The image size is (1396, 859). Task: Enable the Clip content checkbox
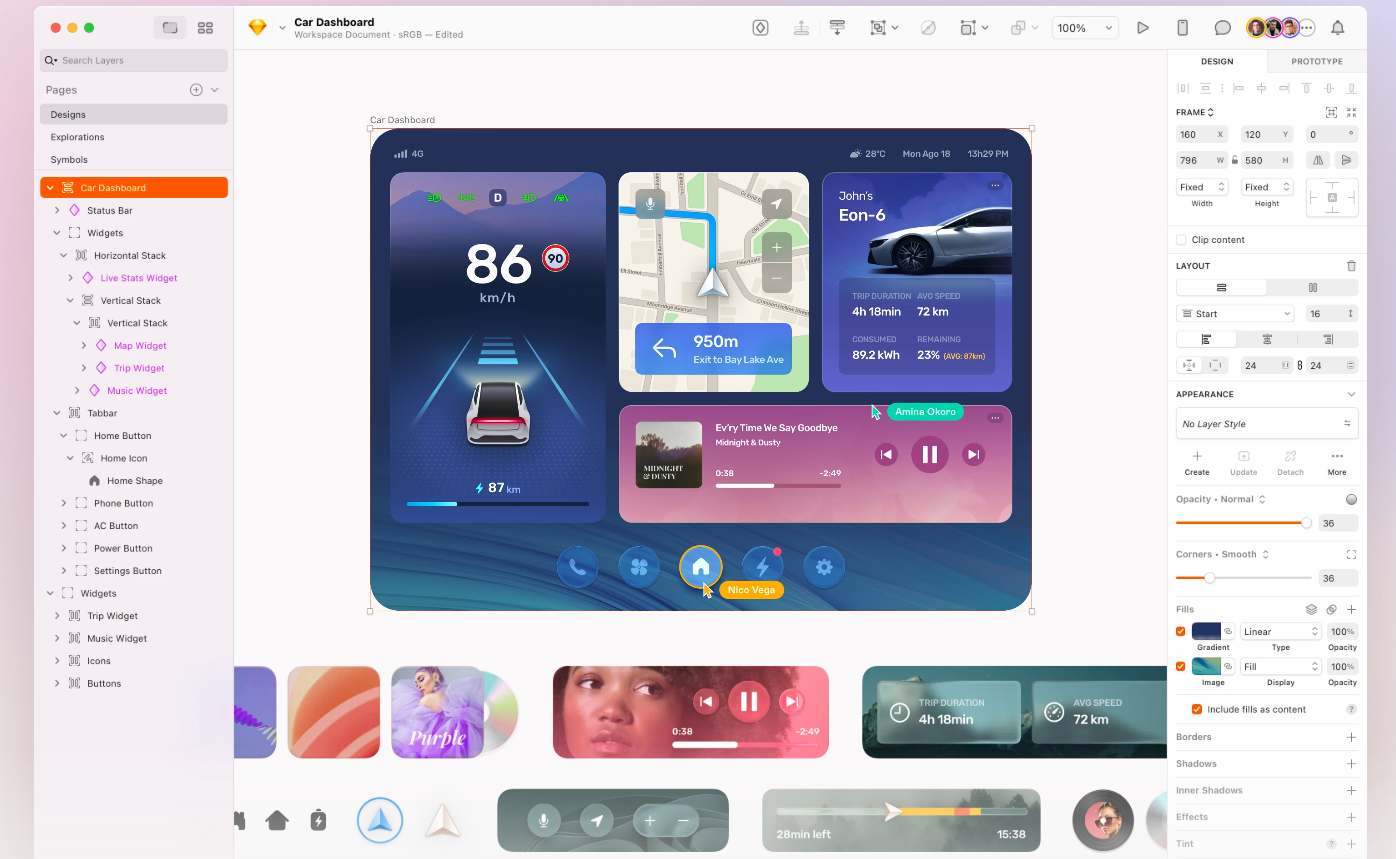coord(1181,240)
